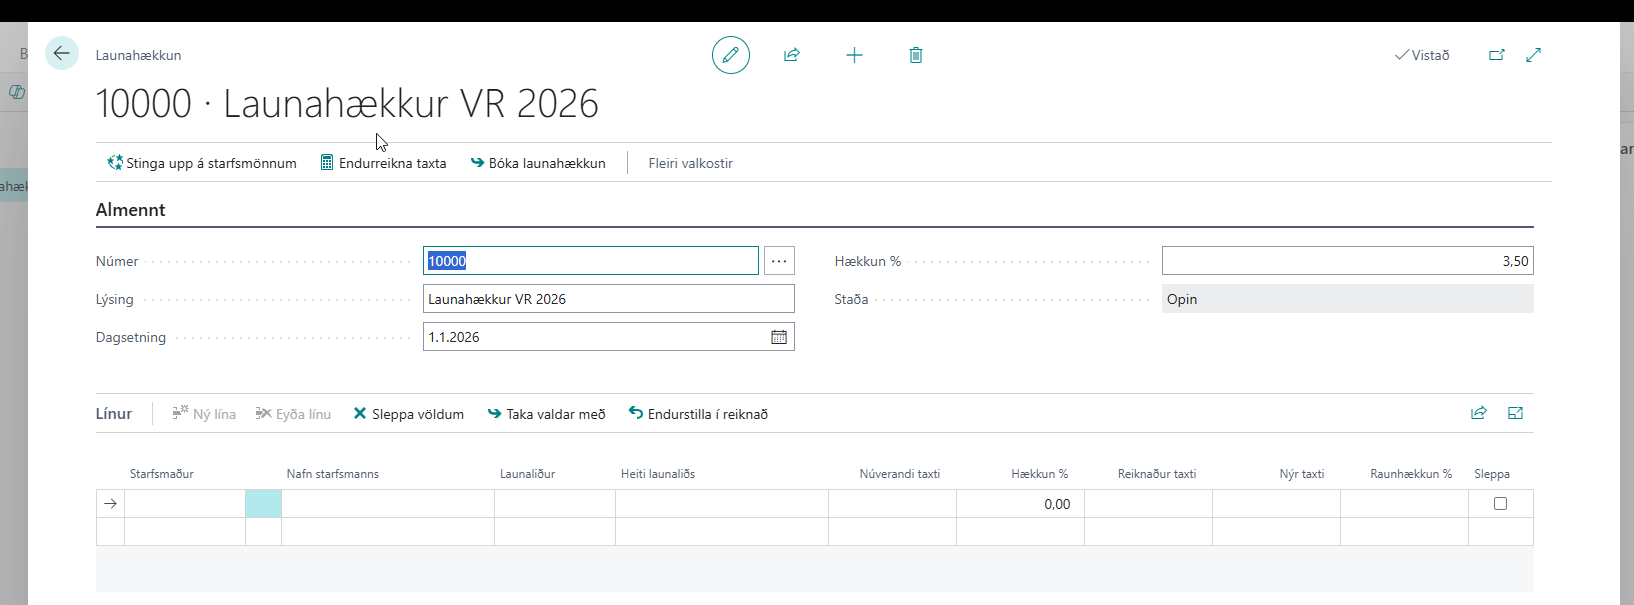The height and width of the screenshot is (605, 1634).
Task: Maximize the Línur lines section icon
Action: [x=1515, y=413]
